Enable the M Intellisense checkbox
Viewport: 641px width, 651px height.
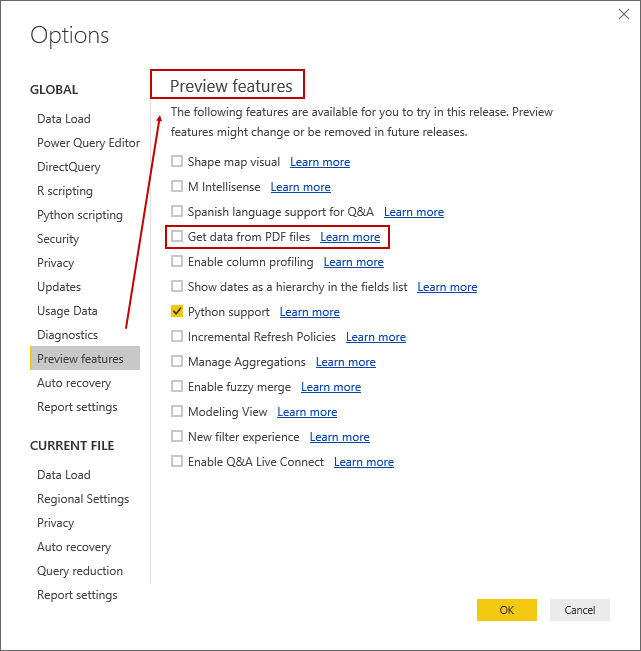coord(177,187)
